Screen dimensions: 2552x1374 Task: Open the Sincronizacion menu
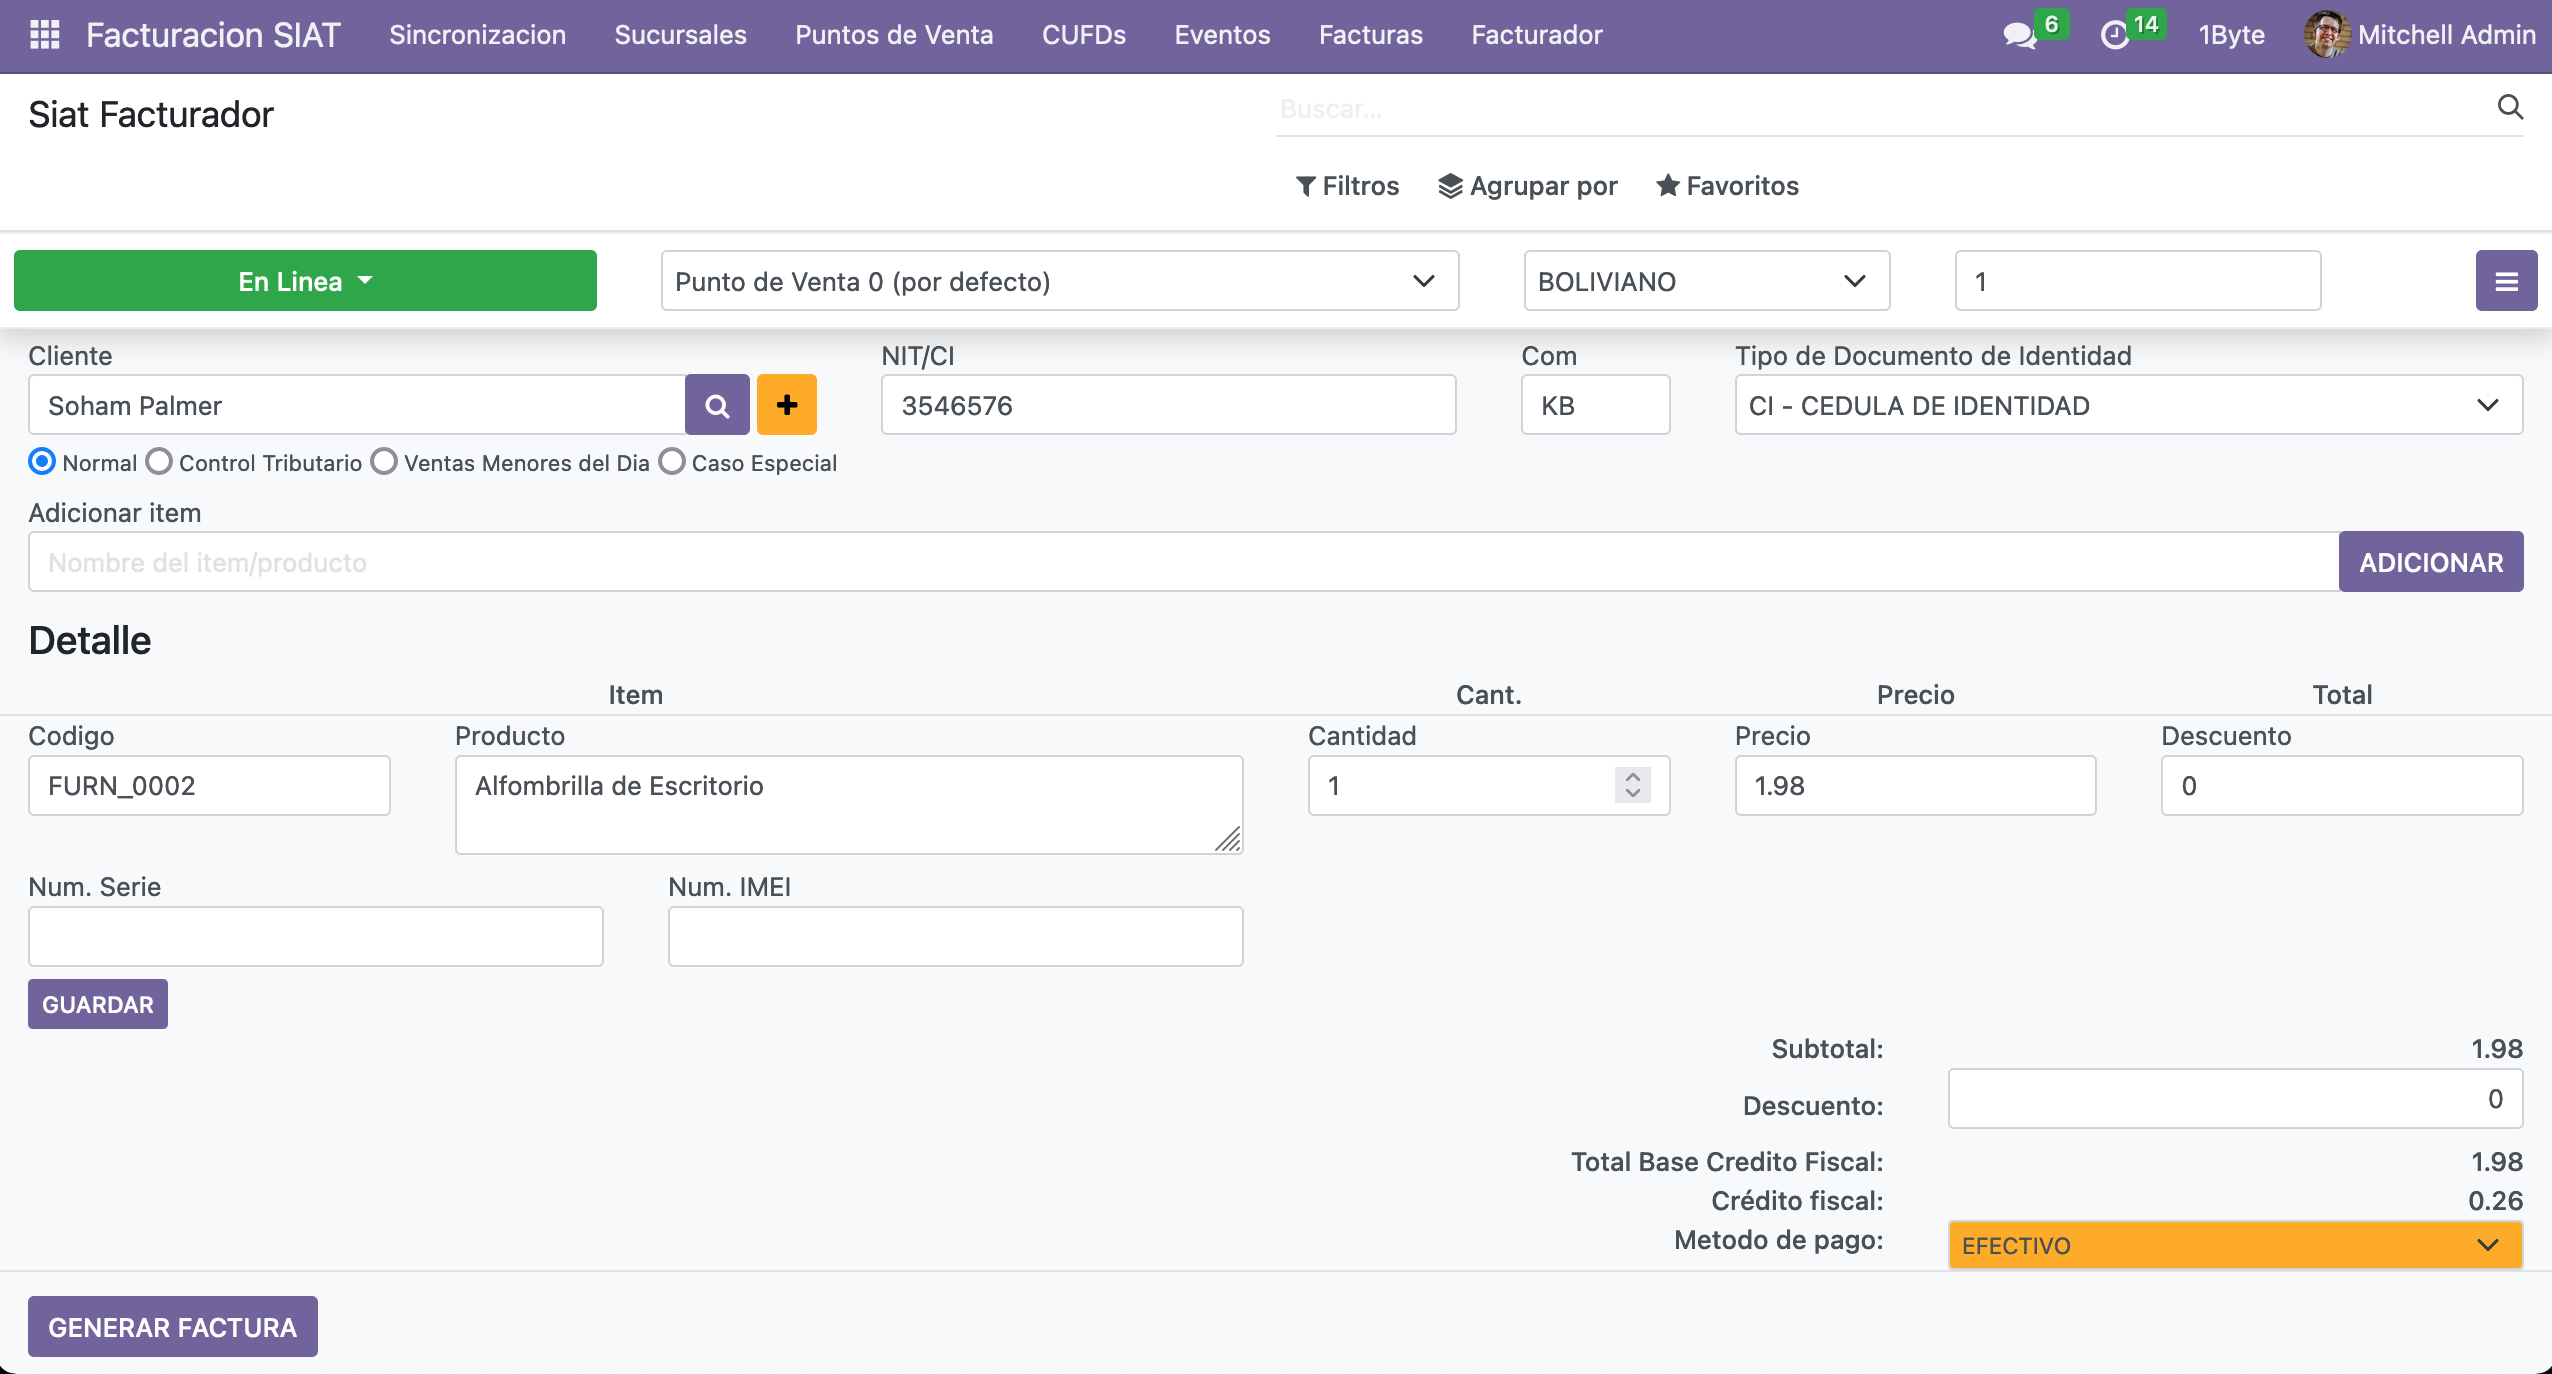click(x=477, y=35)
